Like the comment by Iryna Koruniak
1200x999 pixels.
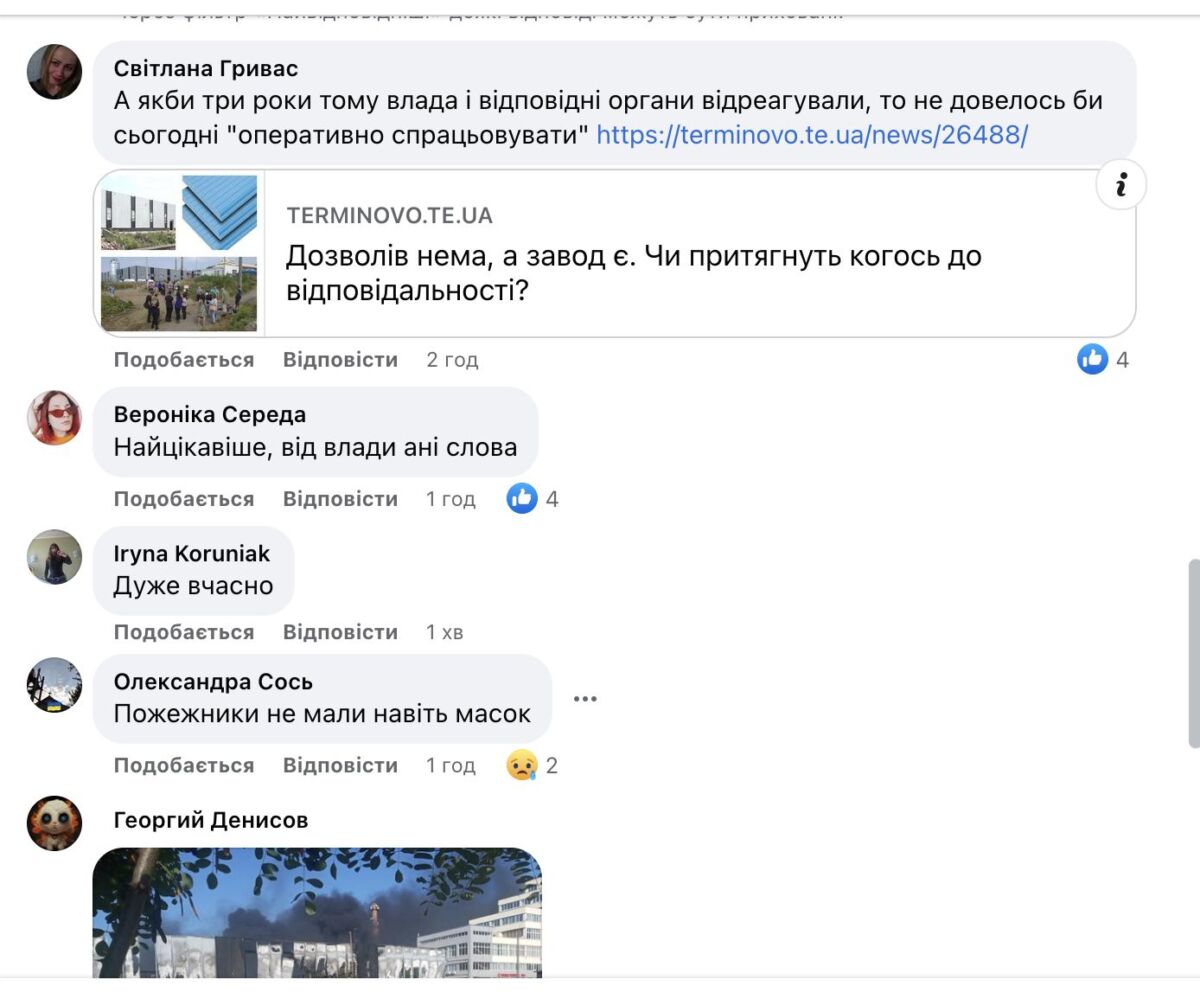[184, 632]
